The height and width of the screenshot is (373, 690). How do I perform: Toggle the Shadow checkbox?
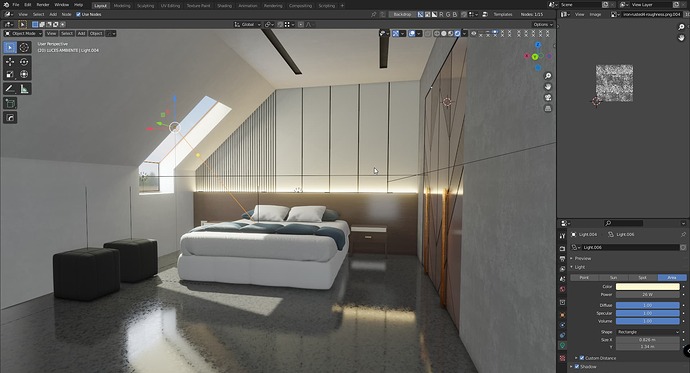[577, 366]
